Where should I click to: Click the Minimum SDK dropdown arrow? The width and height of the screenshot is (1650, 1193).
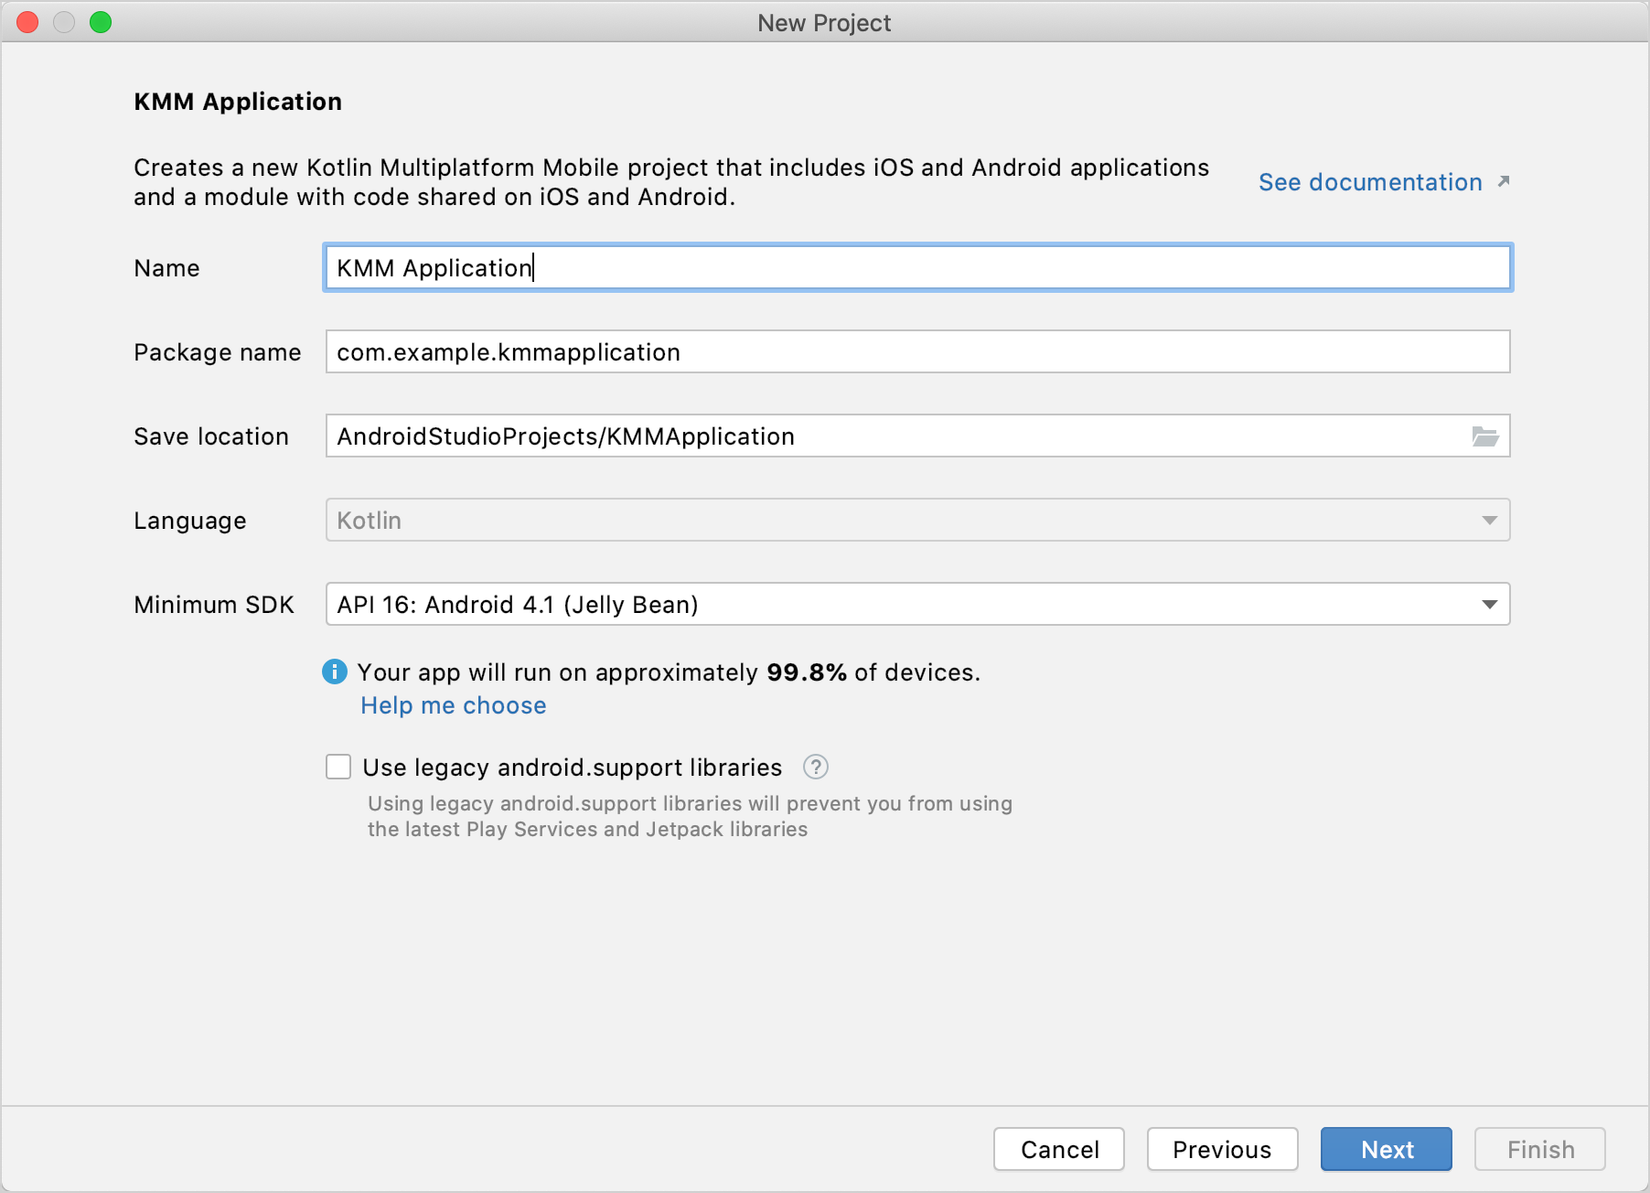point(1489,605)
